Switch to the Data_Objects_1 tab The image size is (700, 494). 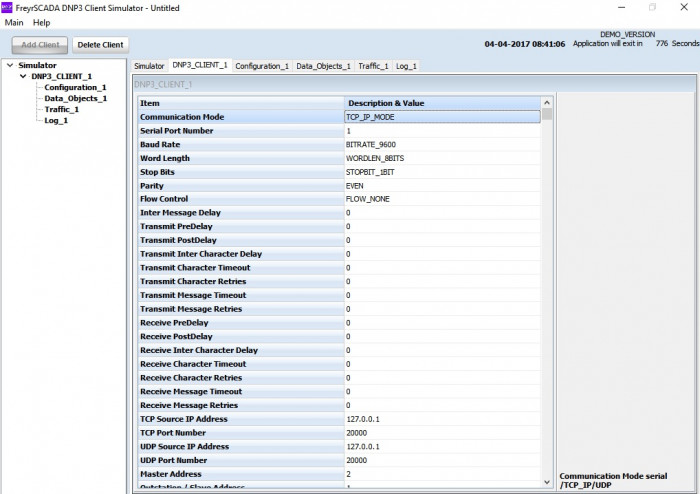[x=324, y=66]
